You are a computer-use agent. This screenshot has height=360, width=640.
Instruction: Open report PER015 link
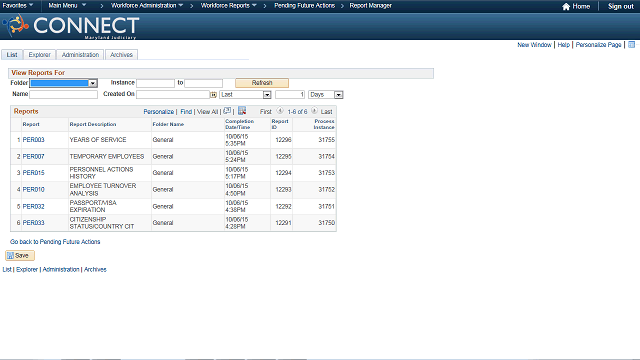(x=33, y=173)
